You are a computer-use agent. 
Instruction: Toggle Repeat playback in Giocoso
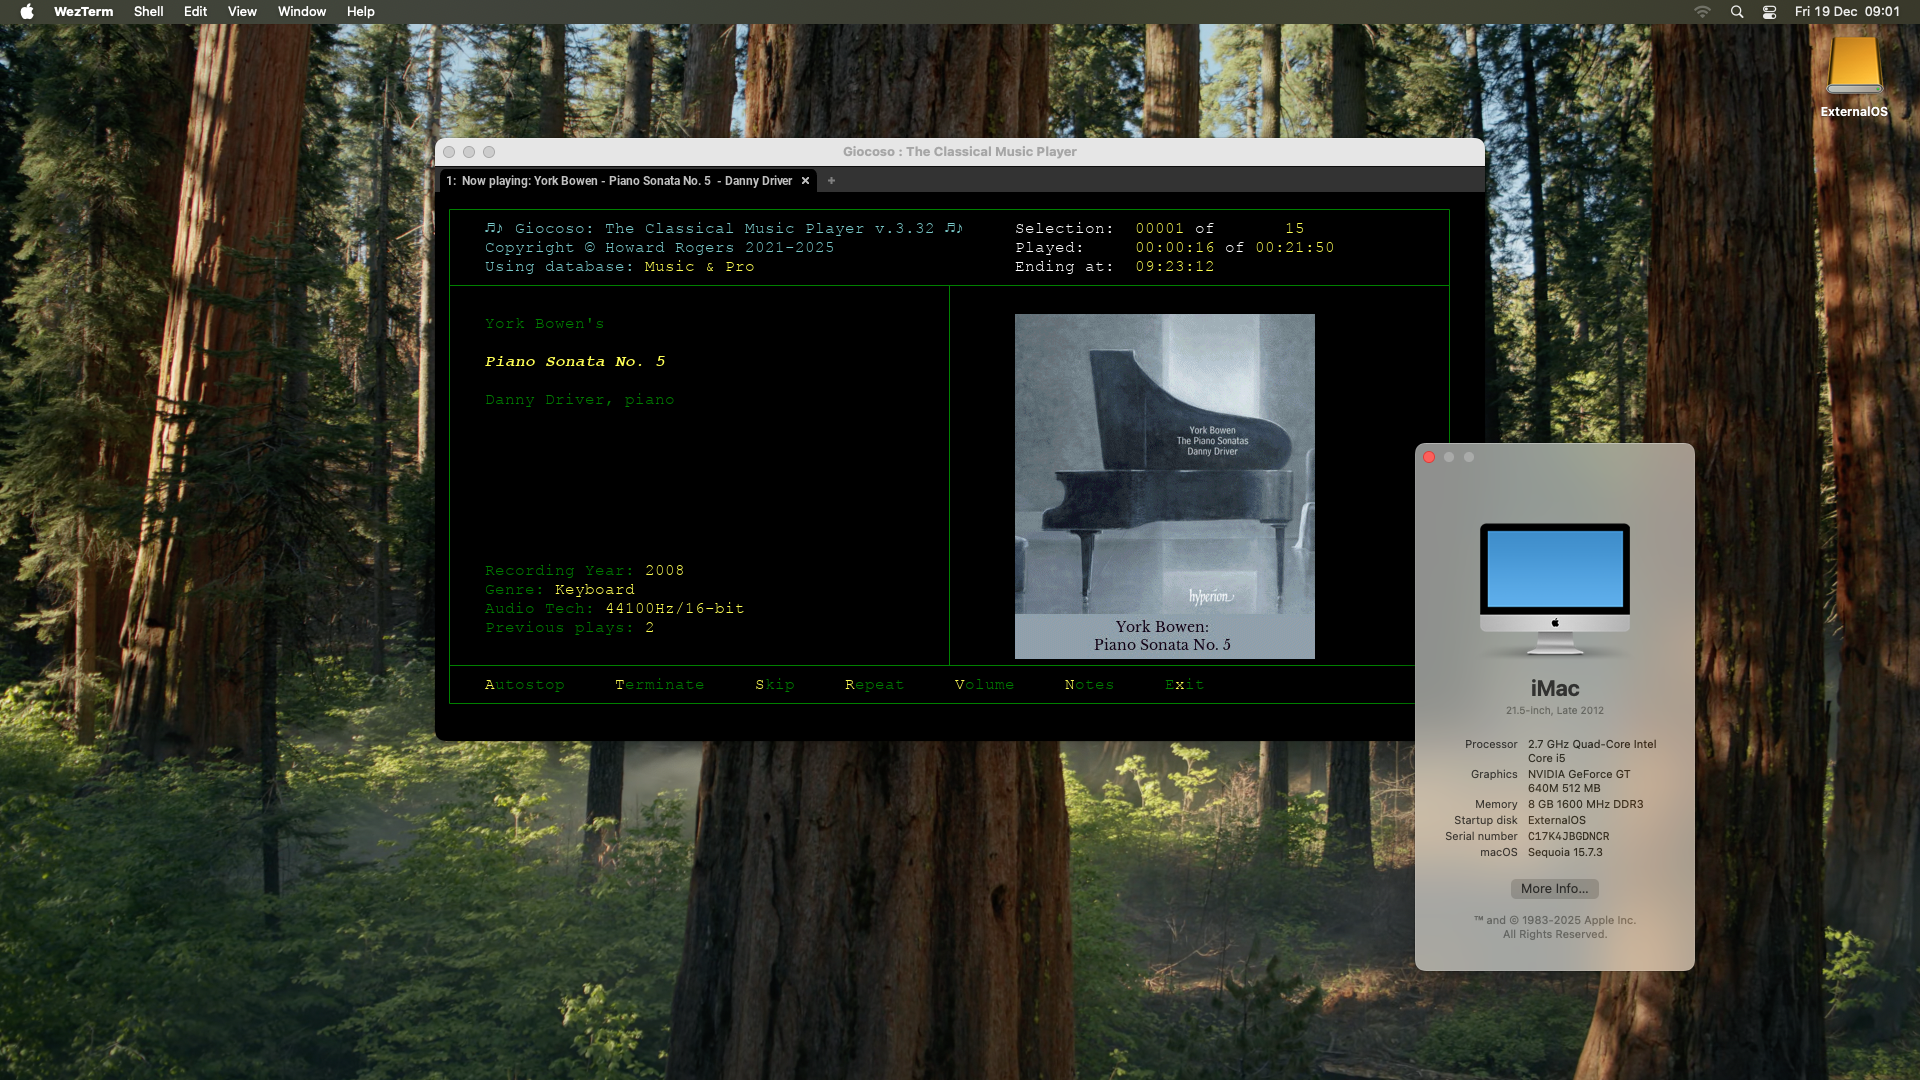(873, 684)
